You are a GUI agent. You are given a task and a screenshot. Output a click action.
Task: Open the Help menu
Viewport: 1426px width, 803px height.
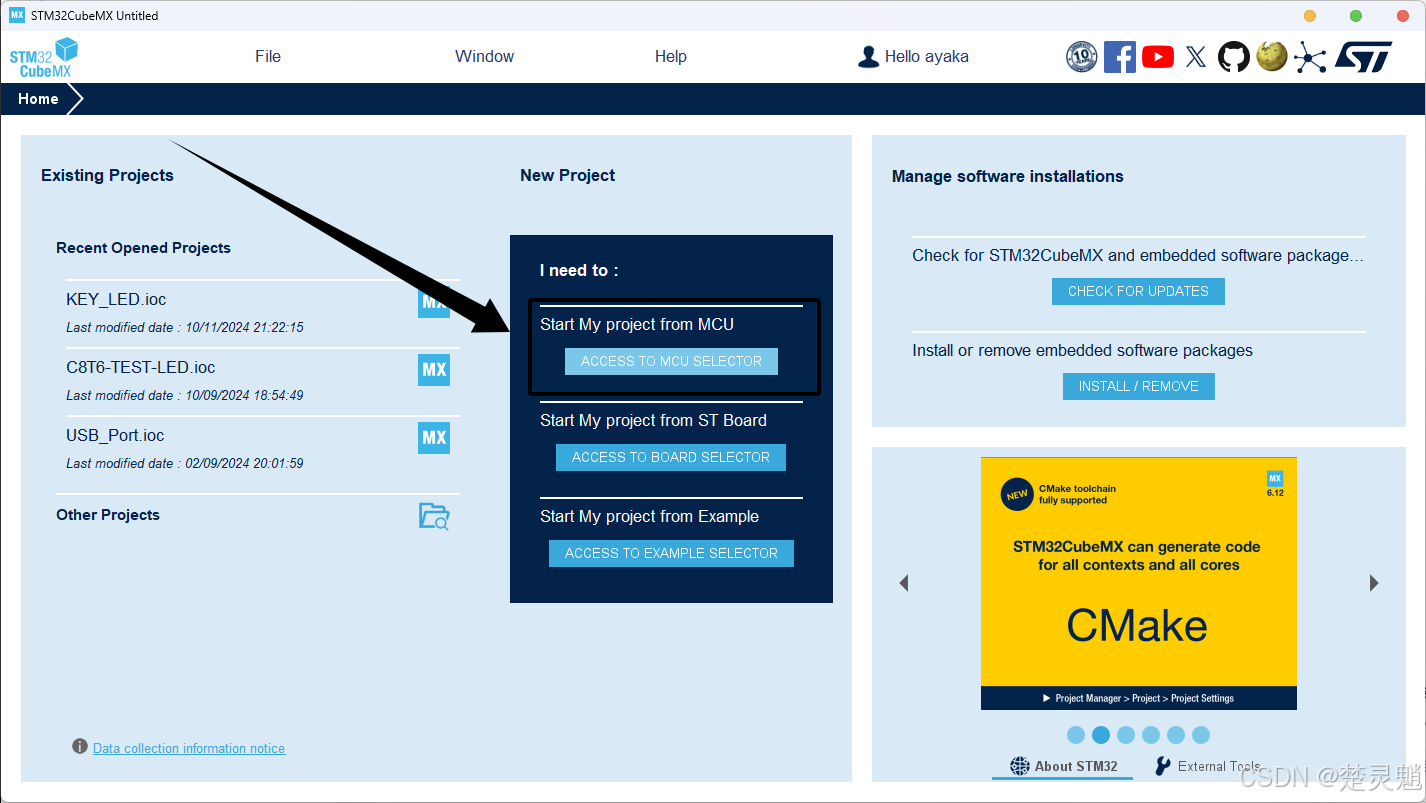(x=671, y=57)
